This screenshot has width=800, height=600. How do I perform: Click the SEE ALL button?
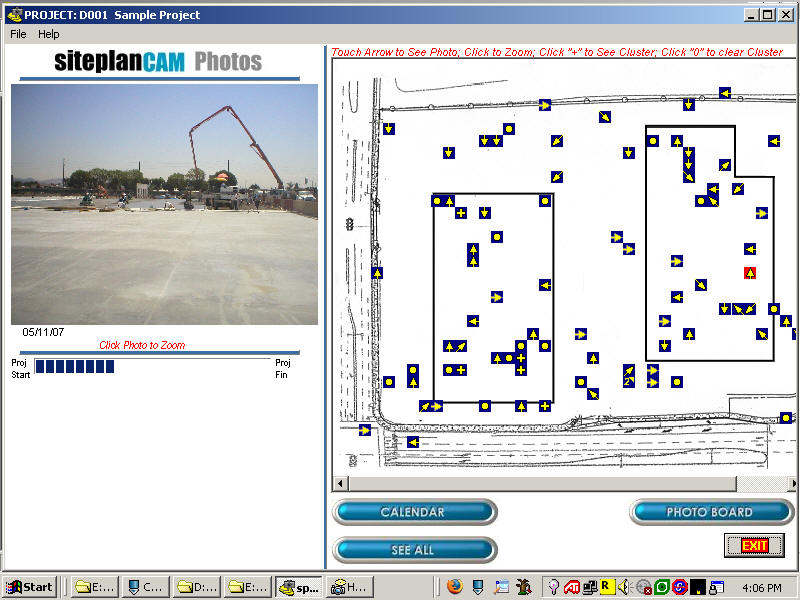(414, 549)
